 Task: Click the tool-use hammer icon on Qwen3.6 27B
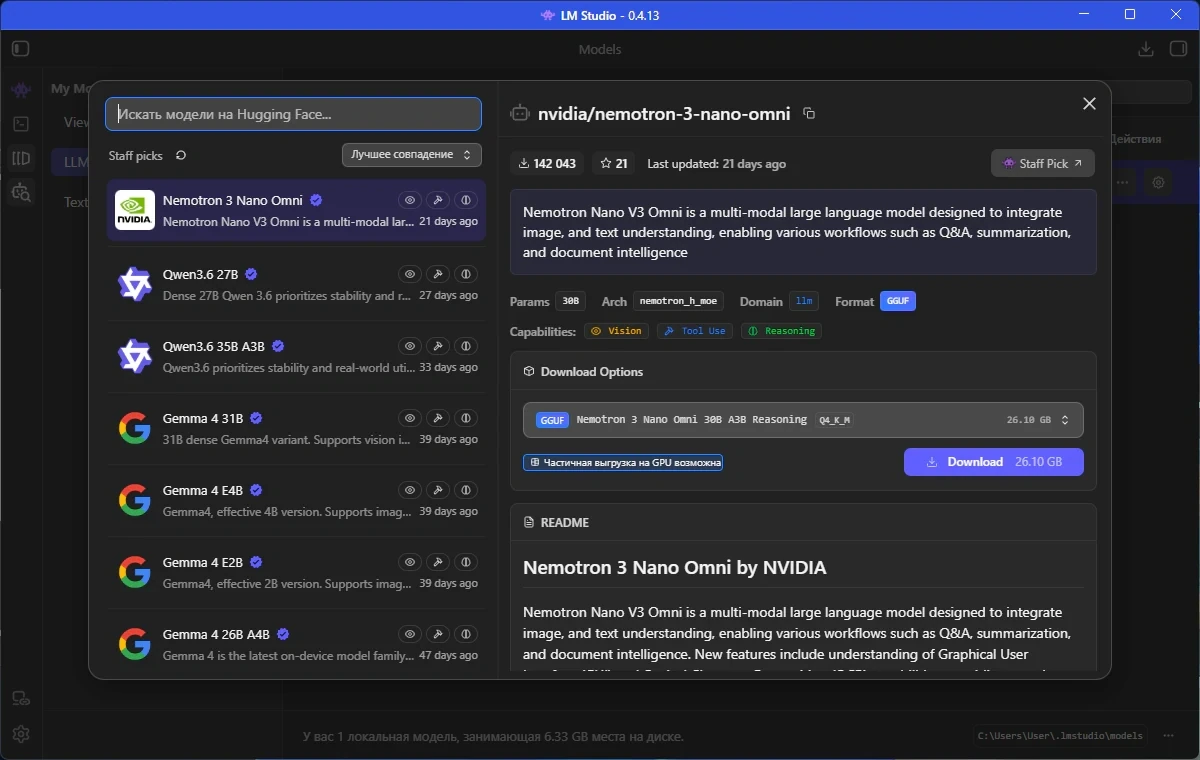(437, 274)
